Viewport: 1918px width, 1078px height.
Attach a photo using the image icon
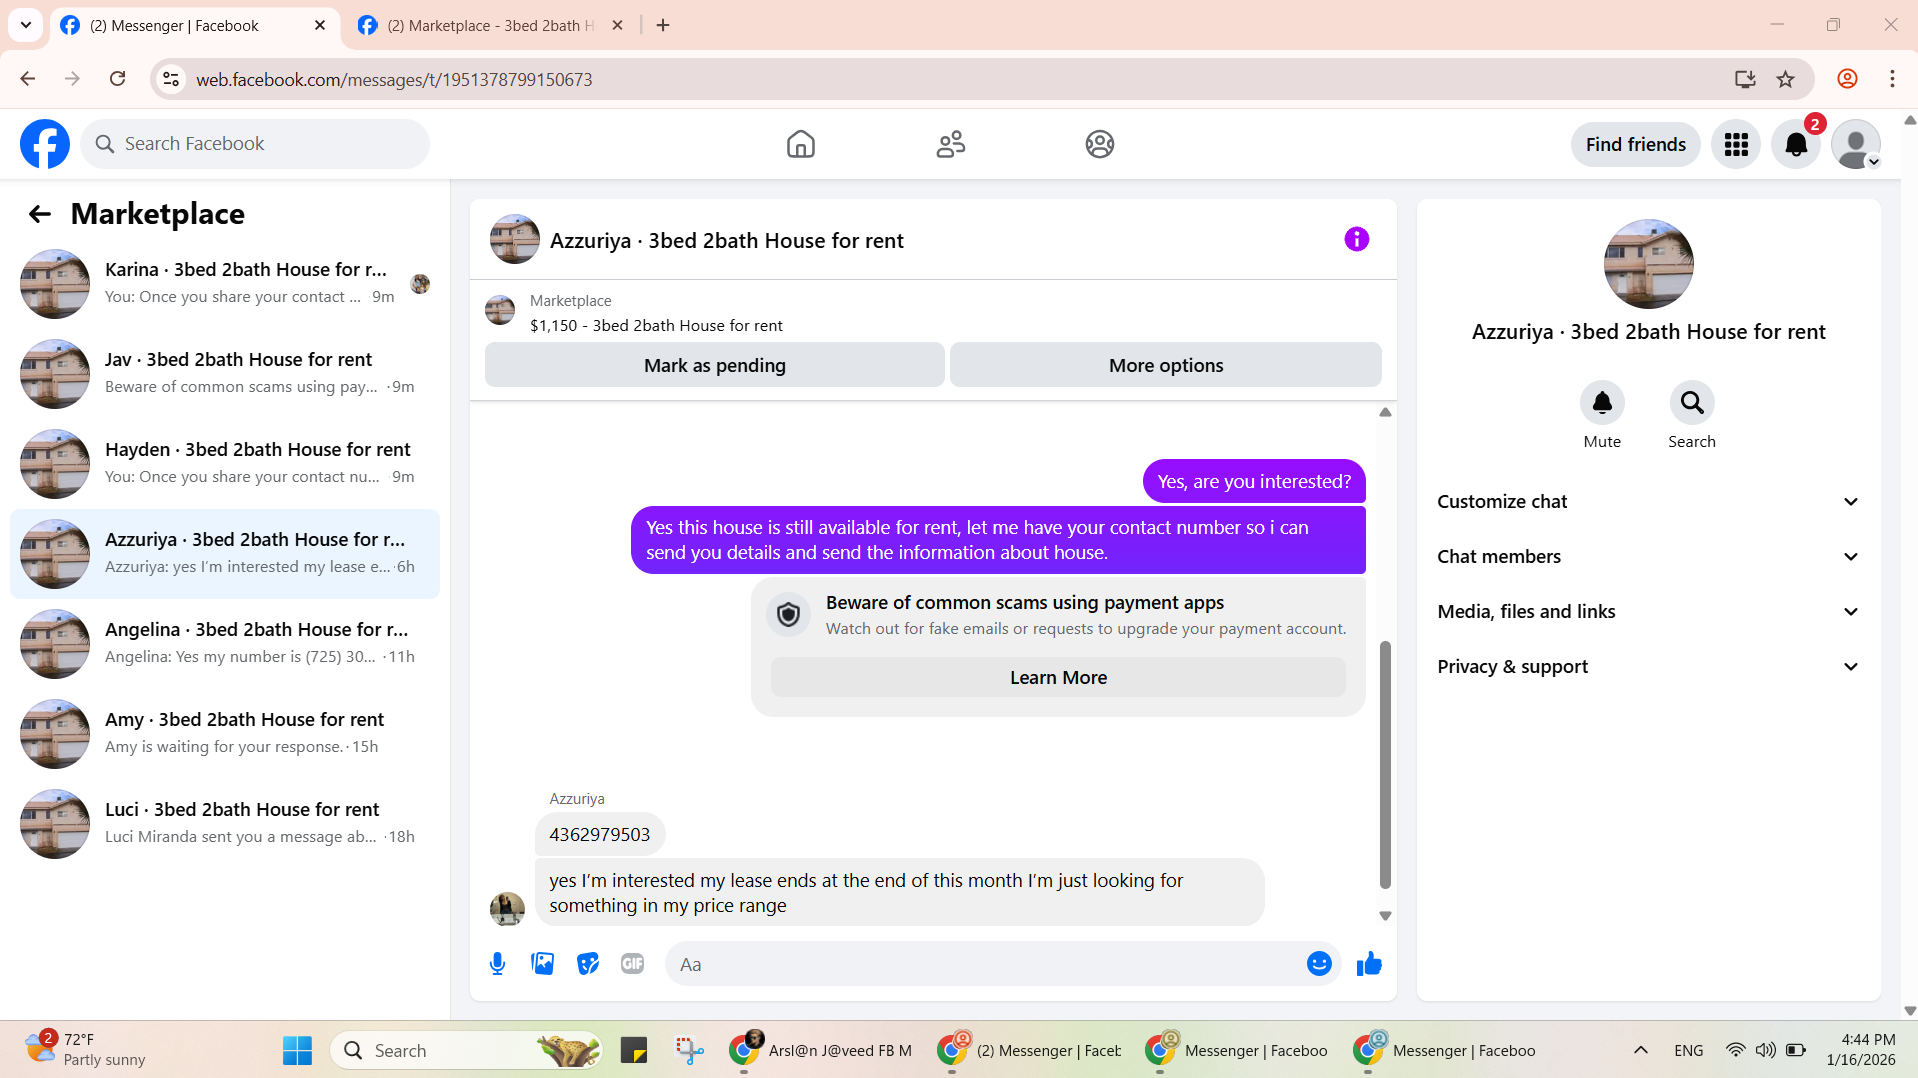pos(542,964)
